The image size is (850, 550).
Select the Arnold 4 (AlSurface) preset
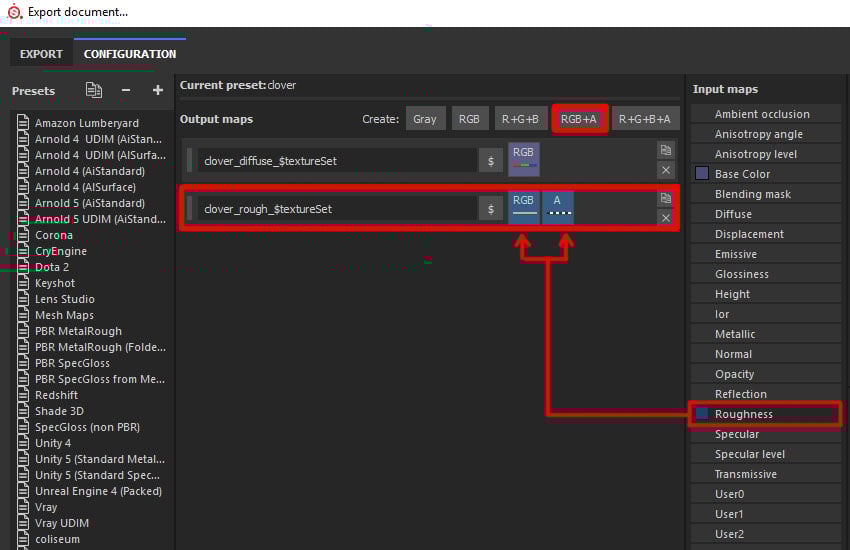[x=85, y=187]
